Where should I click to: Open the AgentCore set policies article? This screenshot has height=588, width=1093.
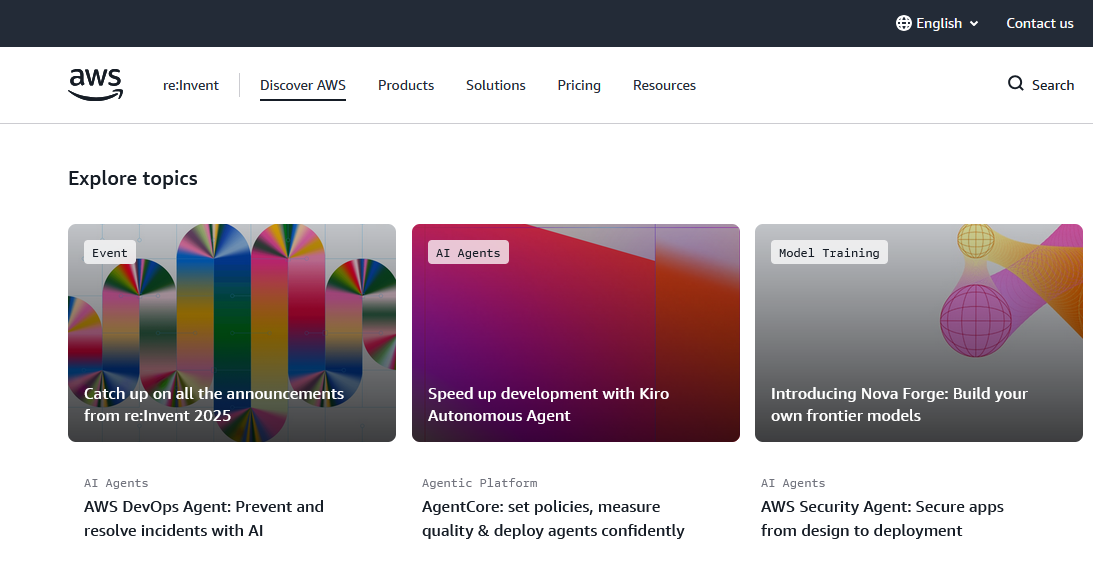tap(553, 518)
